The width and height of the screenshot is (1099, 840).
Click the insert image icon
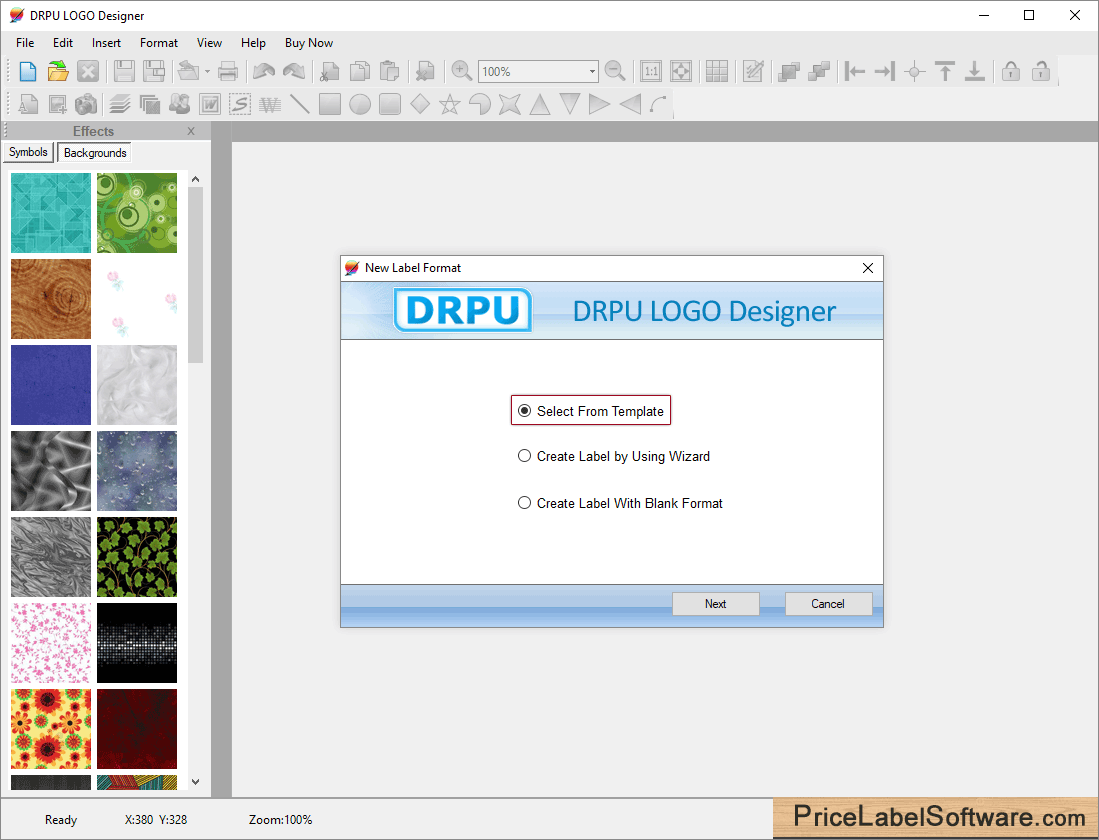click(x=57, y=104)
